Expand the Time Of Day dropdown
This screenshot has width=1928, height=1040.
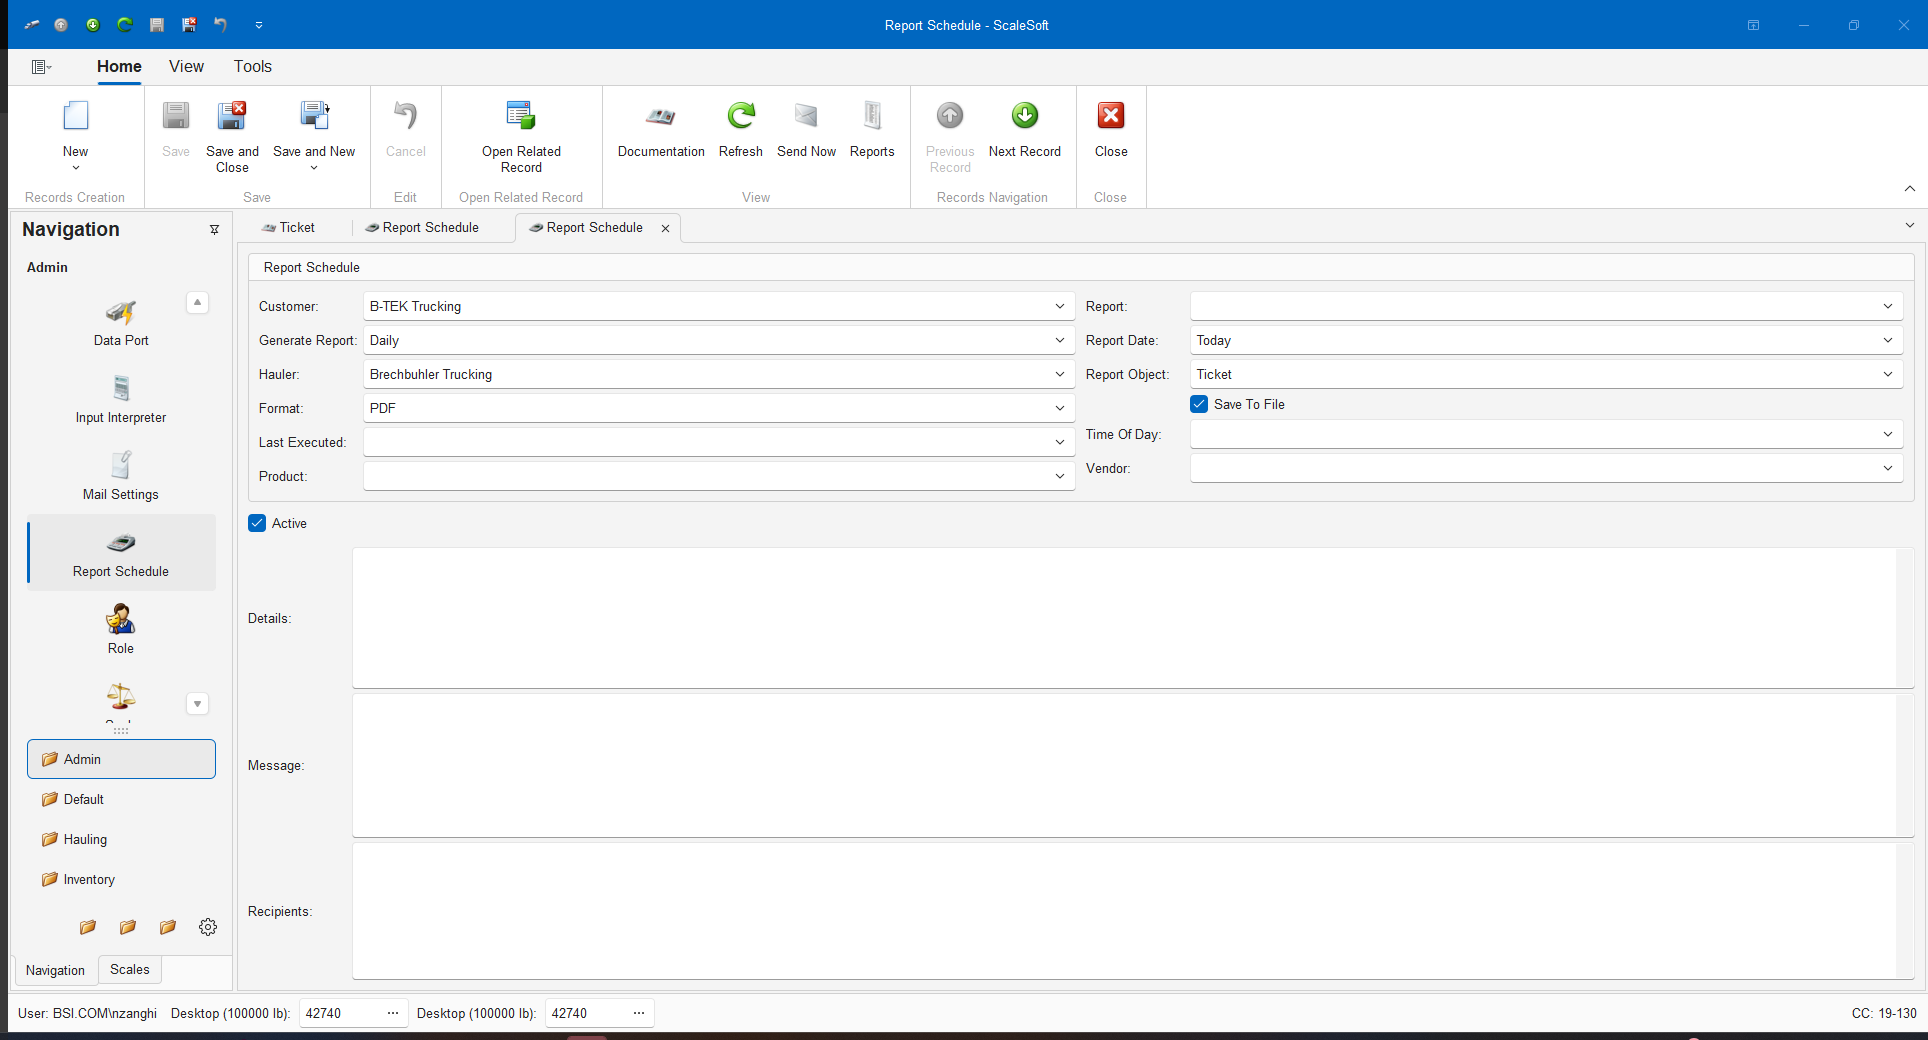1888,434
